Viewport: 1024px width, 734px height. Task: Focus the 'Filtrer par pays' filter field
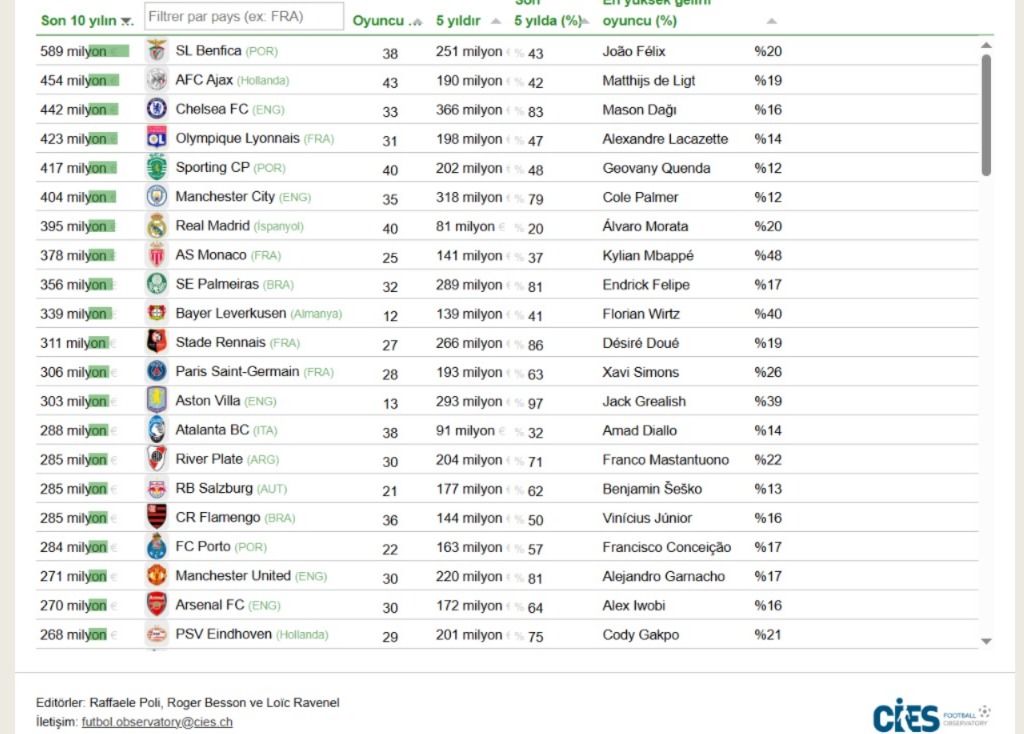pos(243,17)
